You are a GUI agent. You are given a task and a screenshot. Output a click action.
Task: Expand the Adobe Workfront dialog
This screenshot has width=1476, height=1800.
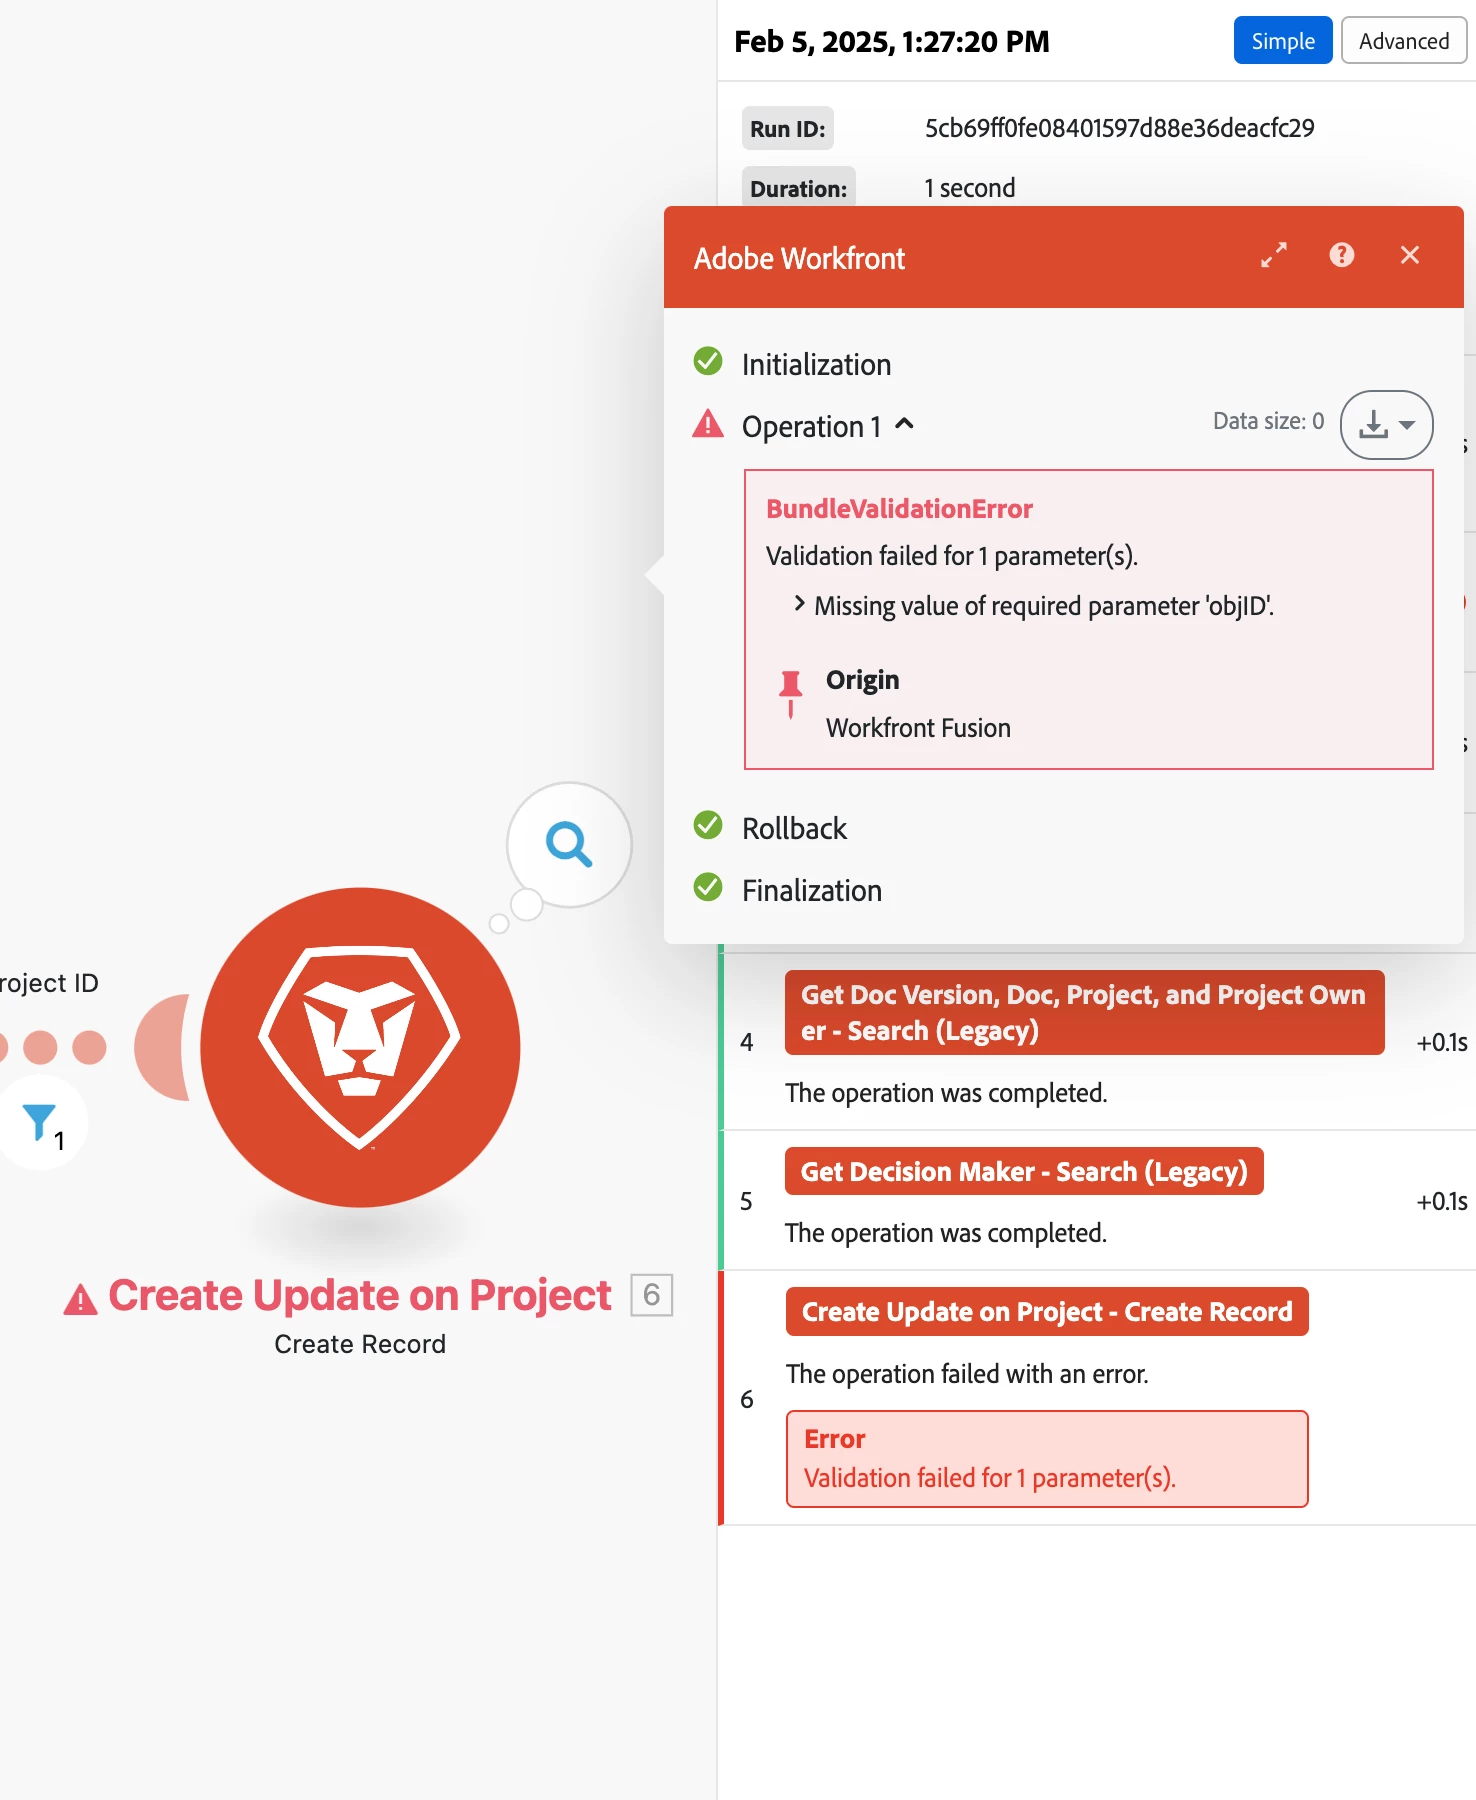point(1274,255)
